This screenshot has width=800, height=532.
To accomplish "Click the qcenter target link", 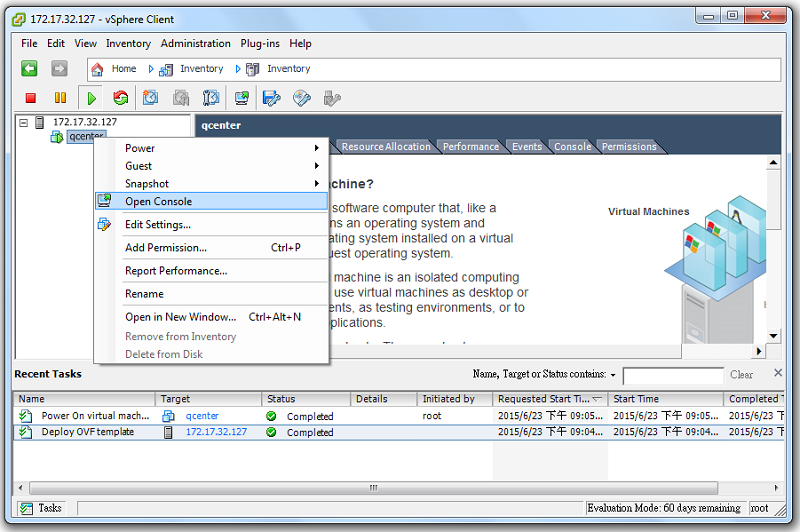I will coord(202,416).
